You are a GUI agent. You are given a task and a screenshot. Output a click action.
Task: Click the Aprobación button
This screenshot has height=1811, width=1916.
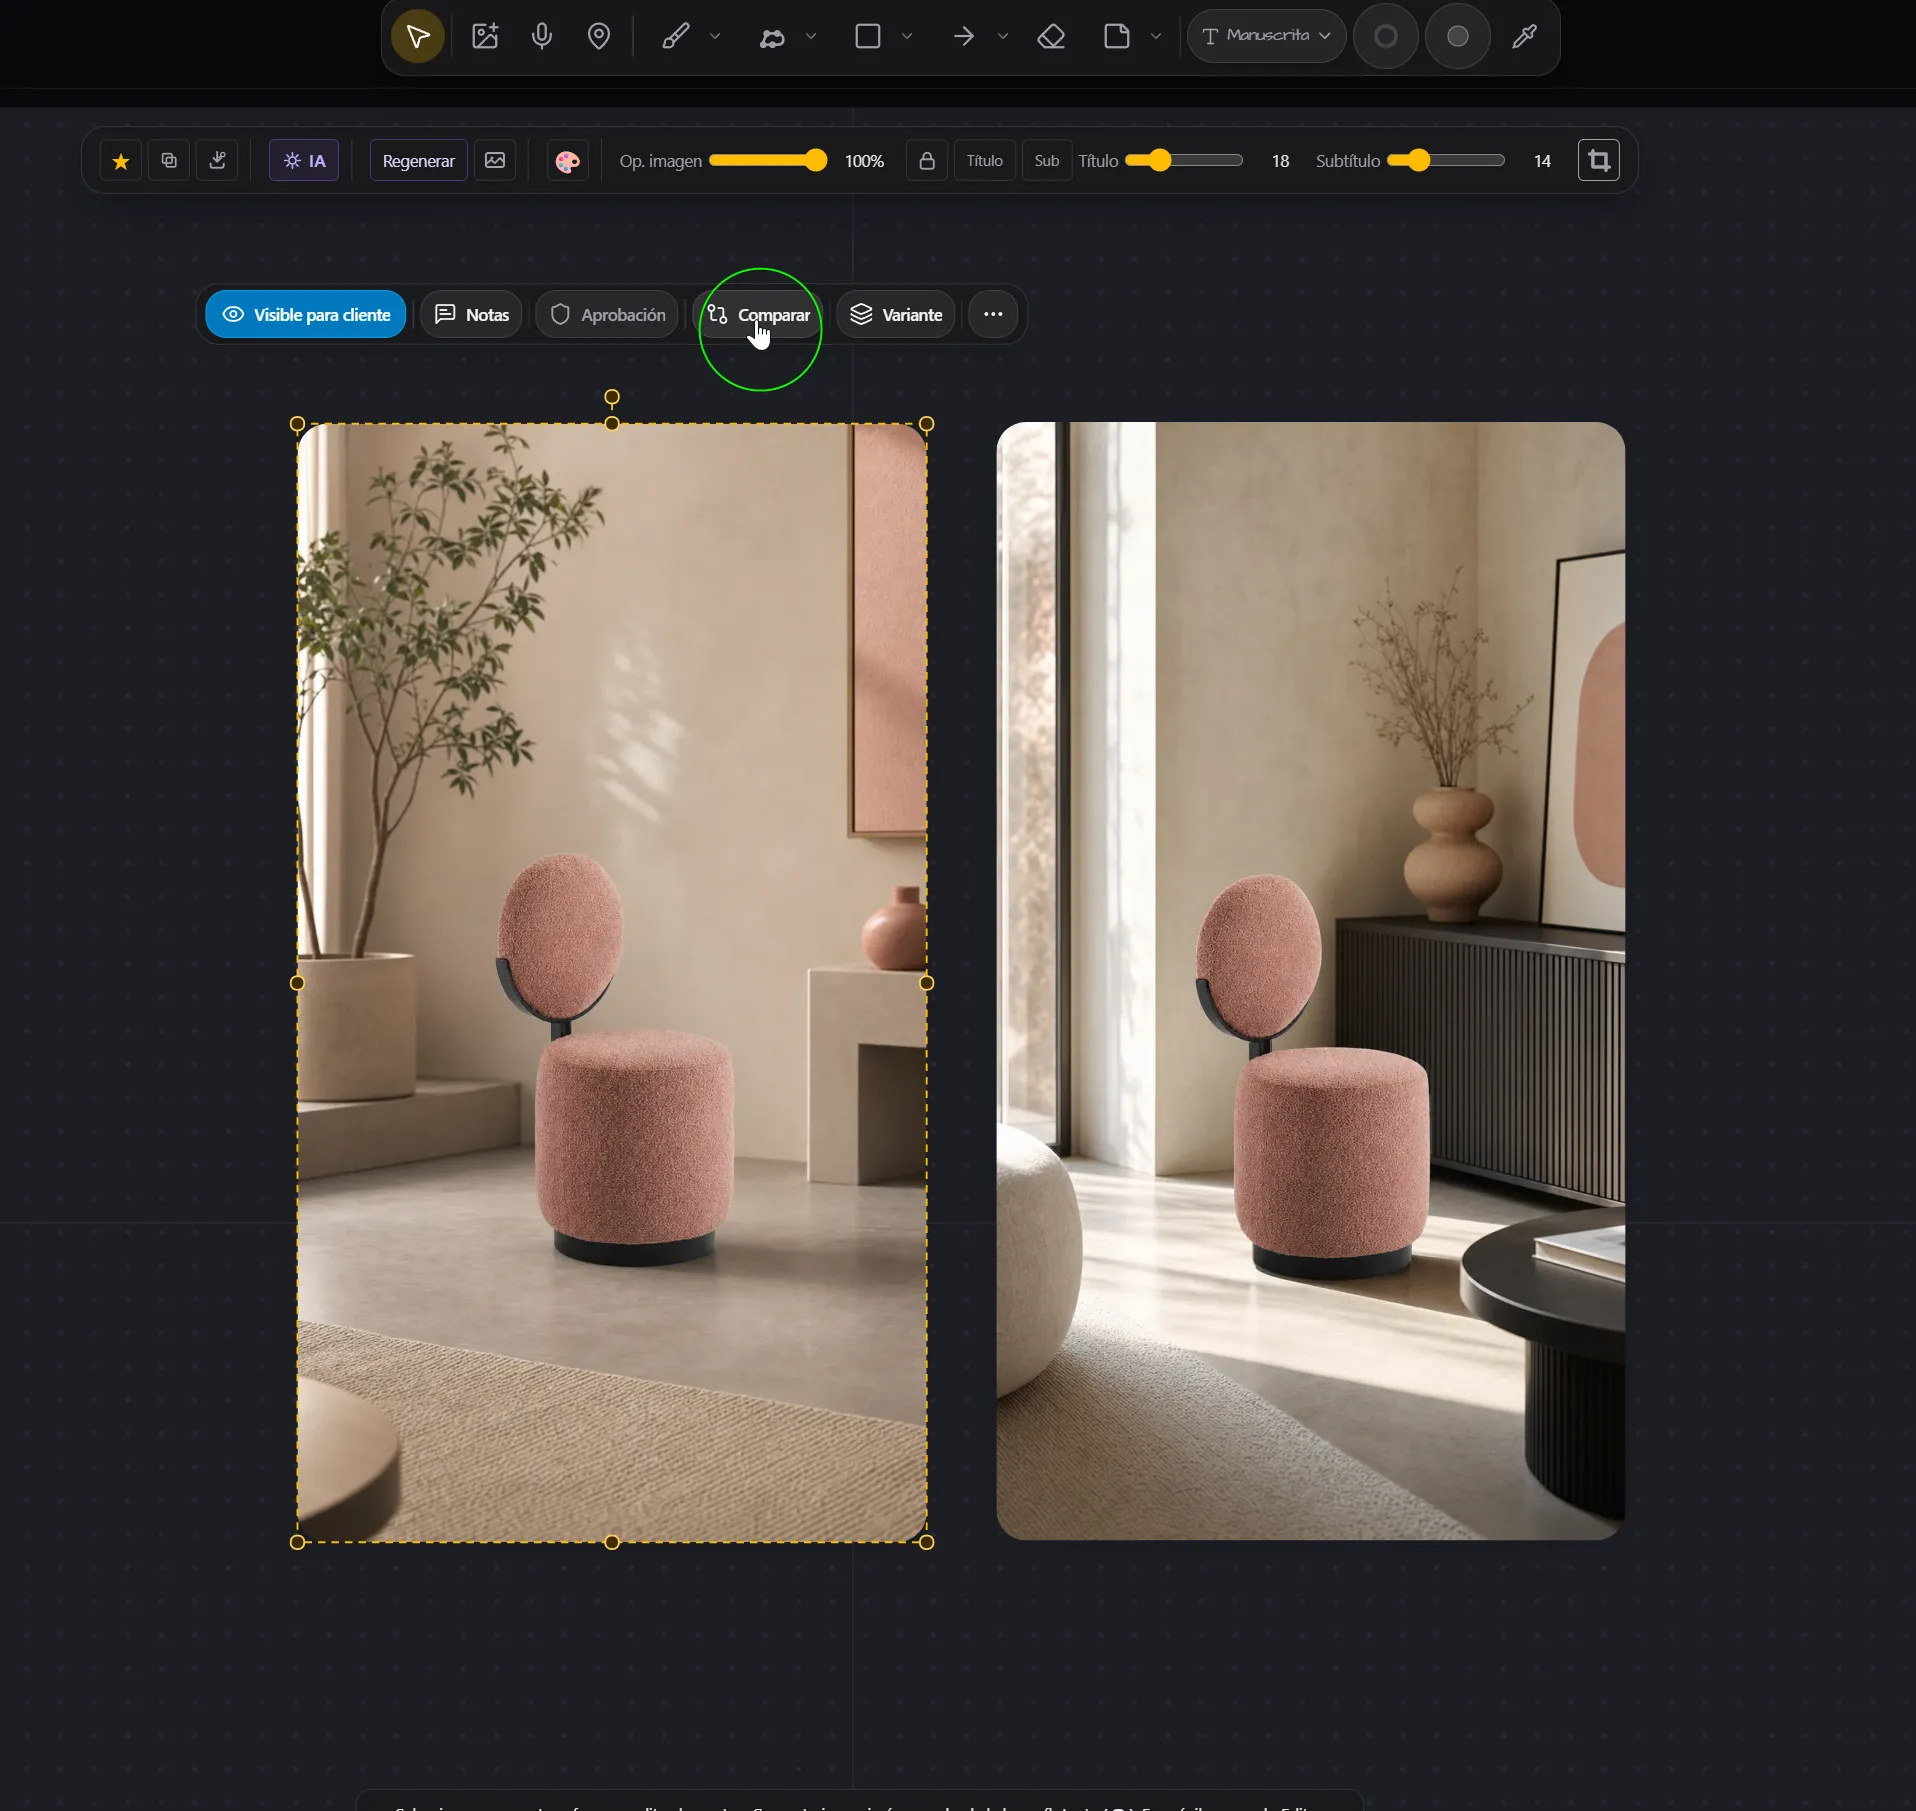[x=607, y=315]
